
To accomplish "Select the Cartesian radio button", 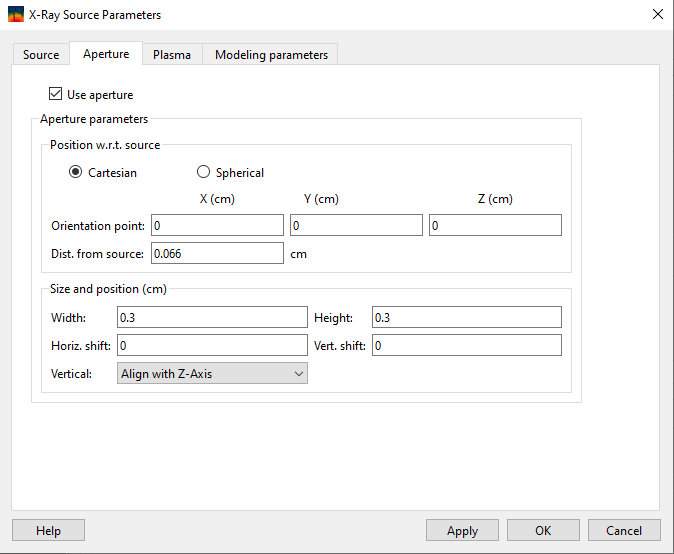I will coord(75,173).
